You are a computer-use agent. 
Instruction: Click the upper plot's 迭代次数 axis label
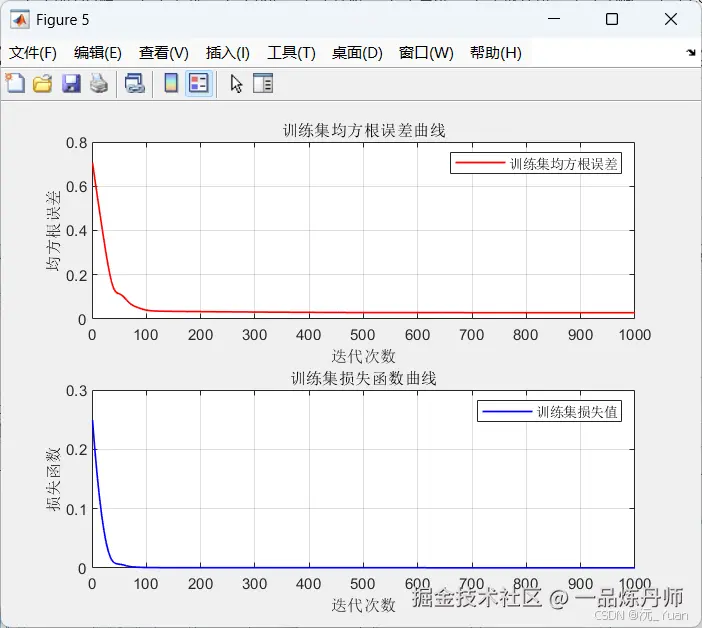click(x=364, y=356)
